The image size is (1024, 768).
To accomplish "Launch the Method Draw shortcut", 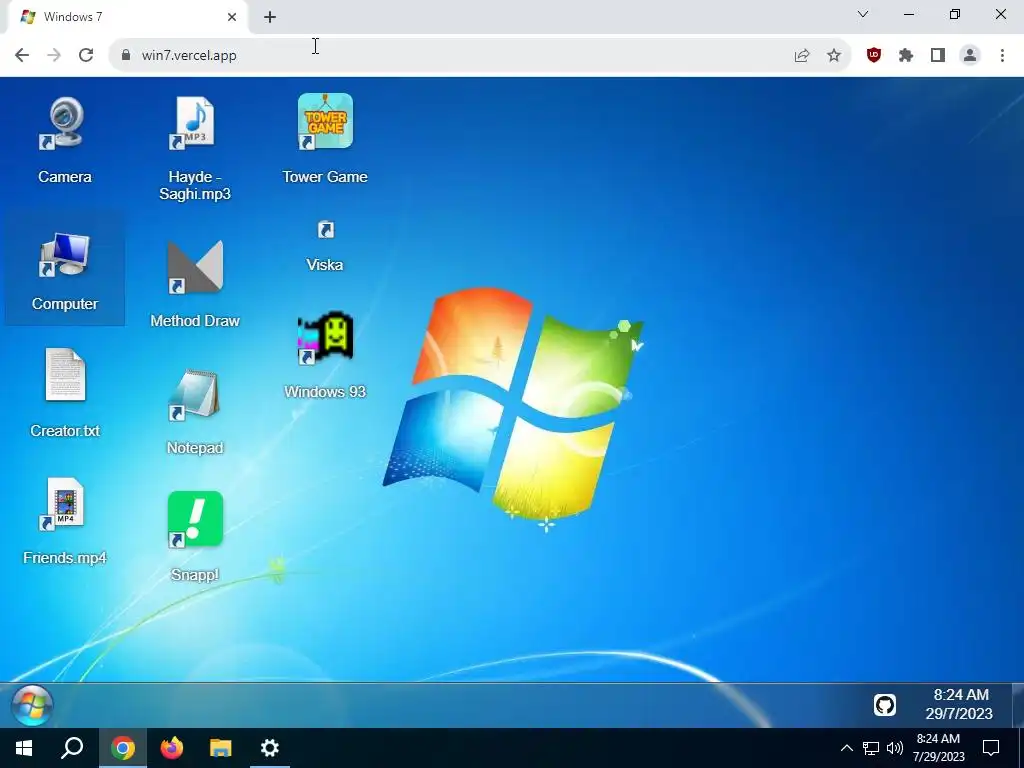I will [195, 284].
